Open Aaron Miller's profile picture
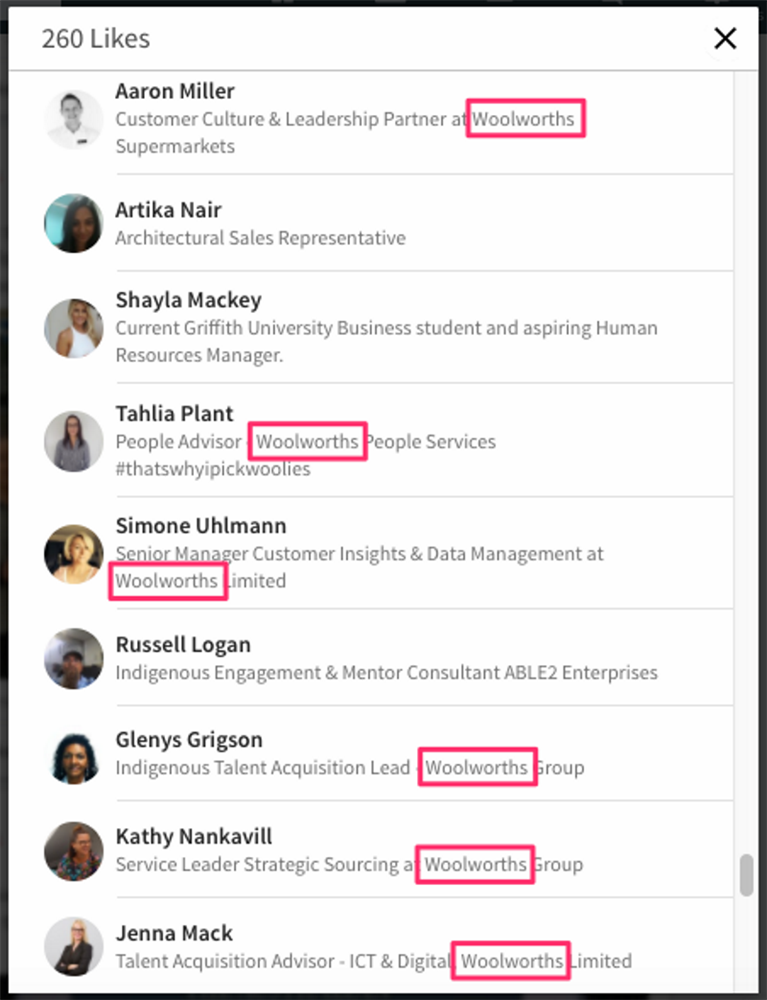This screenshot has height=1000, width=767. tap(74, 119)
